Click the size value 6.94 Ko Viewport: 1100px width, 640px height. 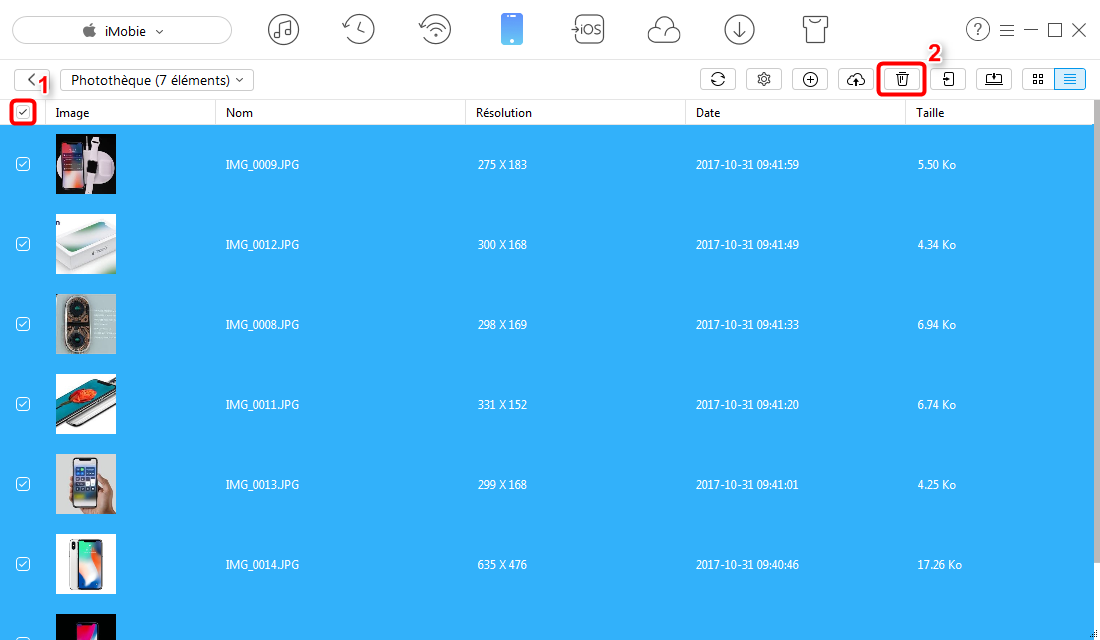coord(937,325)
